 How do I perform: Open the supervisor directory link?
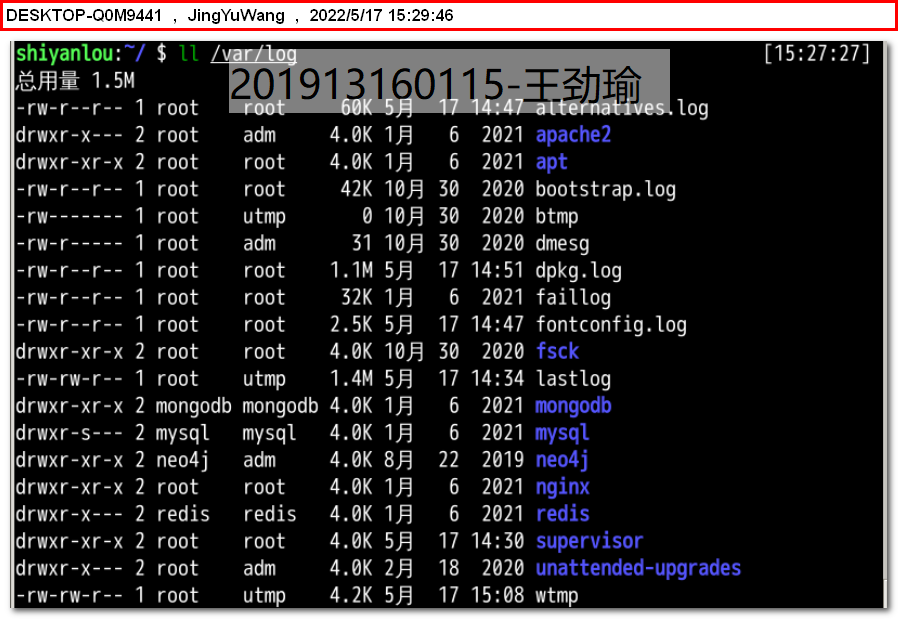(x=588, y=541)
